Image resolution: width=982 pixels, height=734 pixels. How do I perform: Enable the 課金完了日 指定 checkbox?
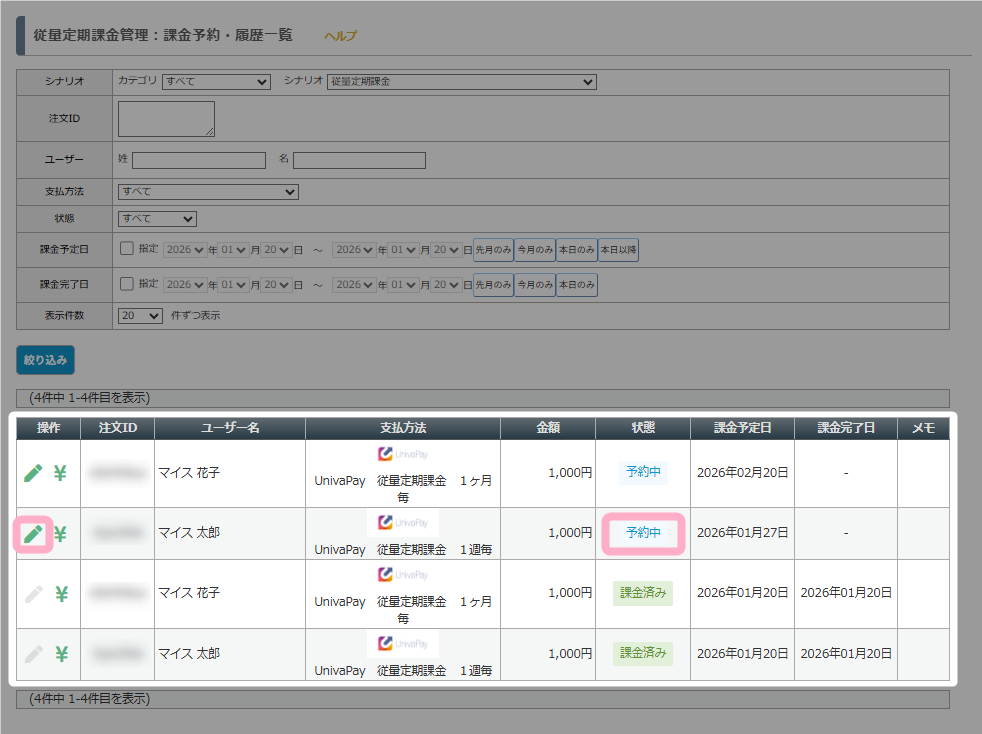(x=127, y=284)
